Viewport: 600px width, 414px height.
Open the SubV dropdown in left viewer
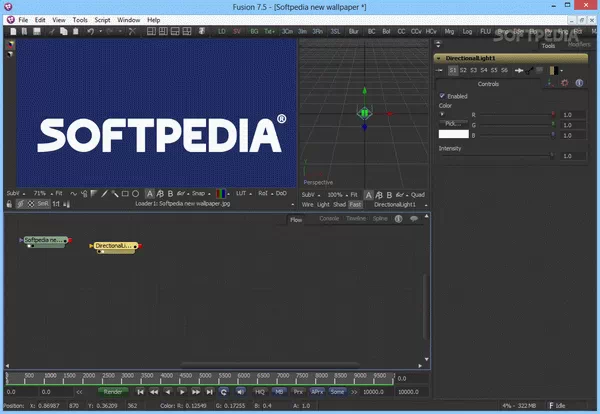pyautogui.click(x=16, y=193)
